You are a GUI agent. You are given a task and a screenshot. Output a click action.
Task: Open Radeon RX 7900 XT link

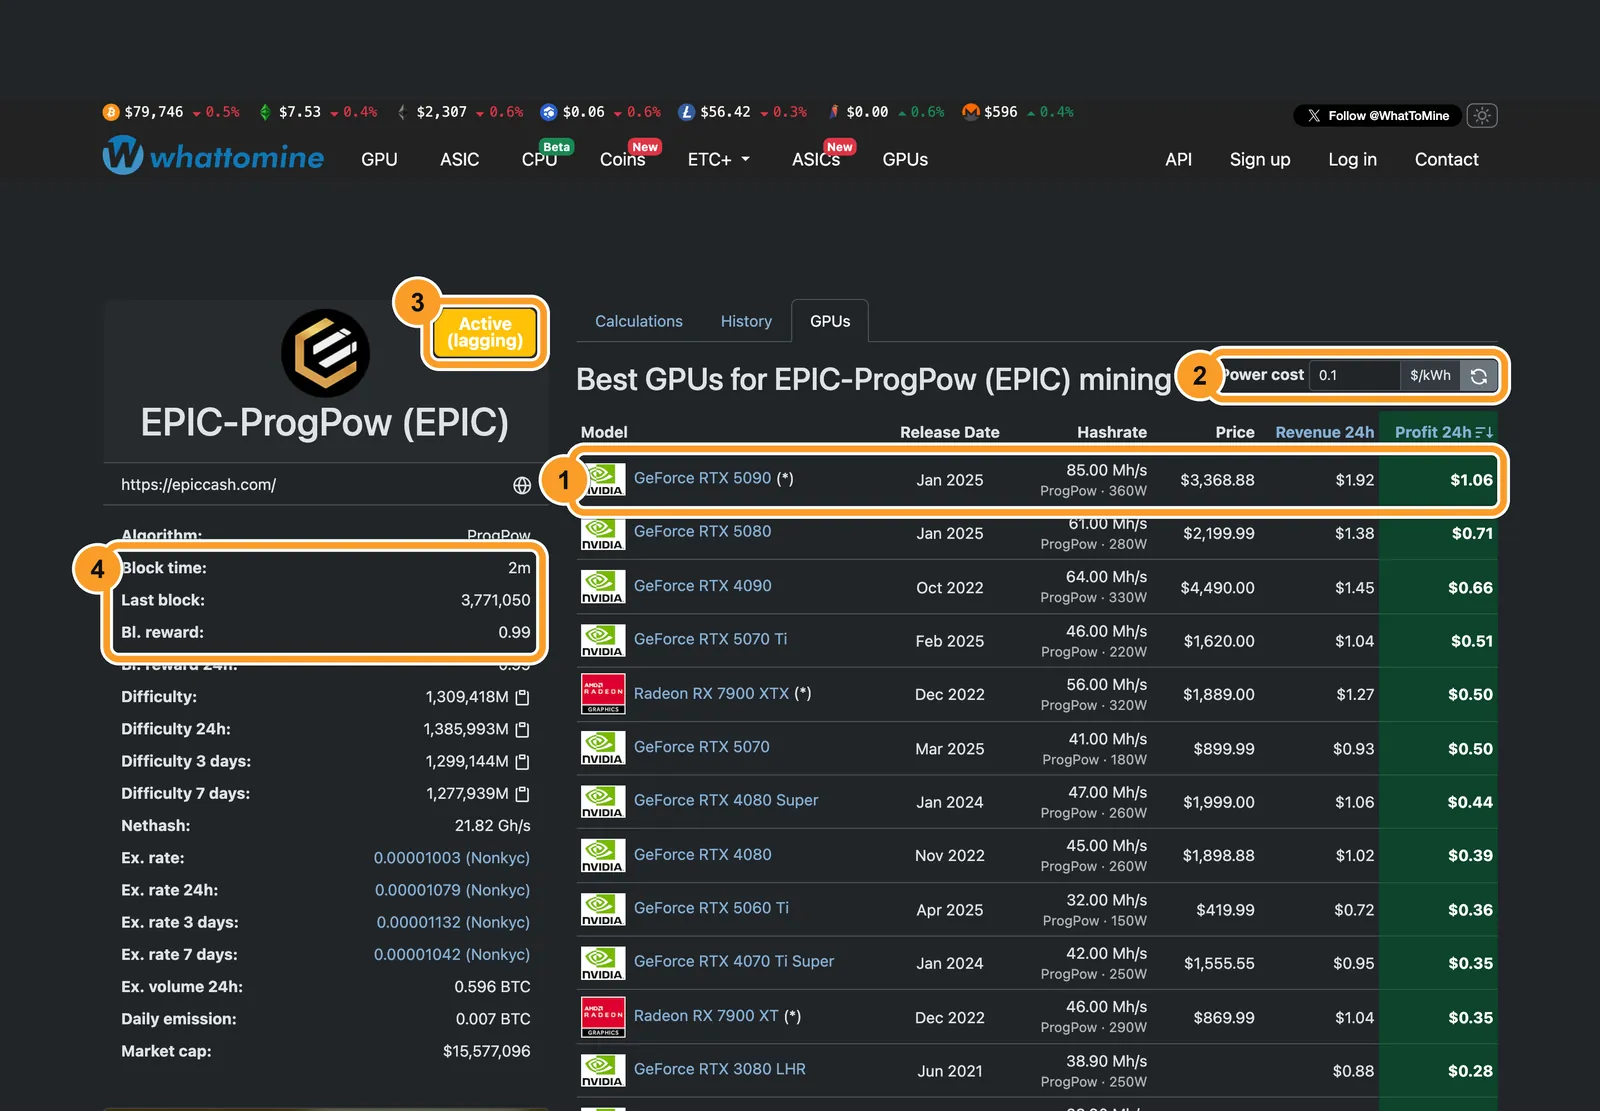pos(706,1015)
